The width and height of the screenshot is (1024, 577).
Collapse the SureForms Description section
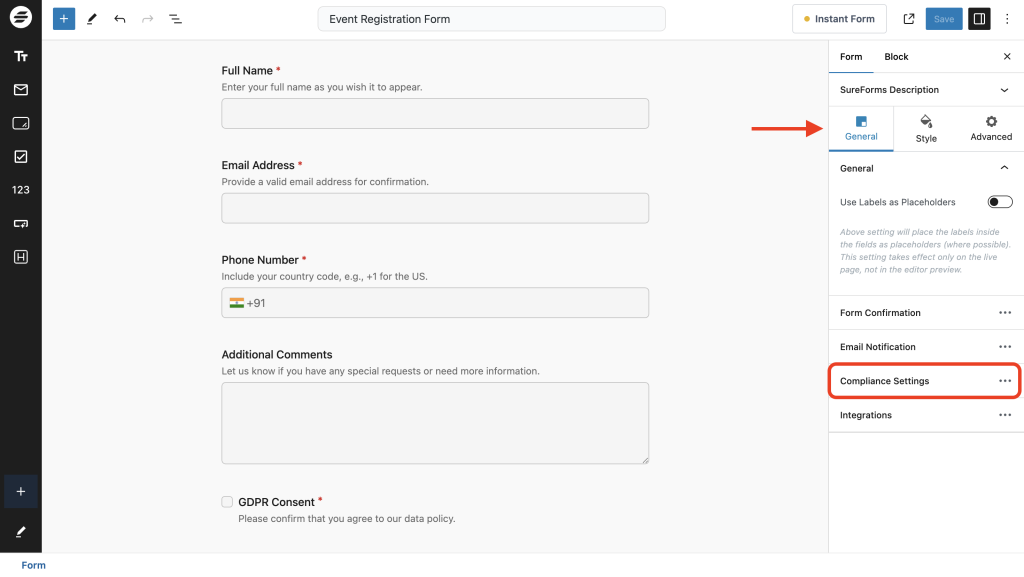point(1006,89)
